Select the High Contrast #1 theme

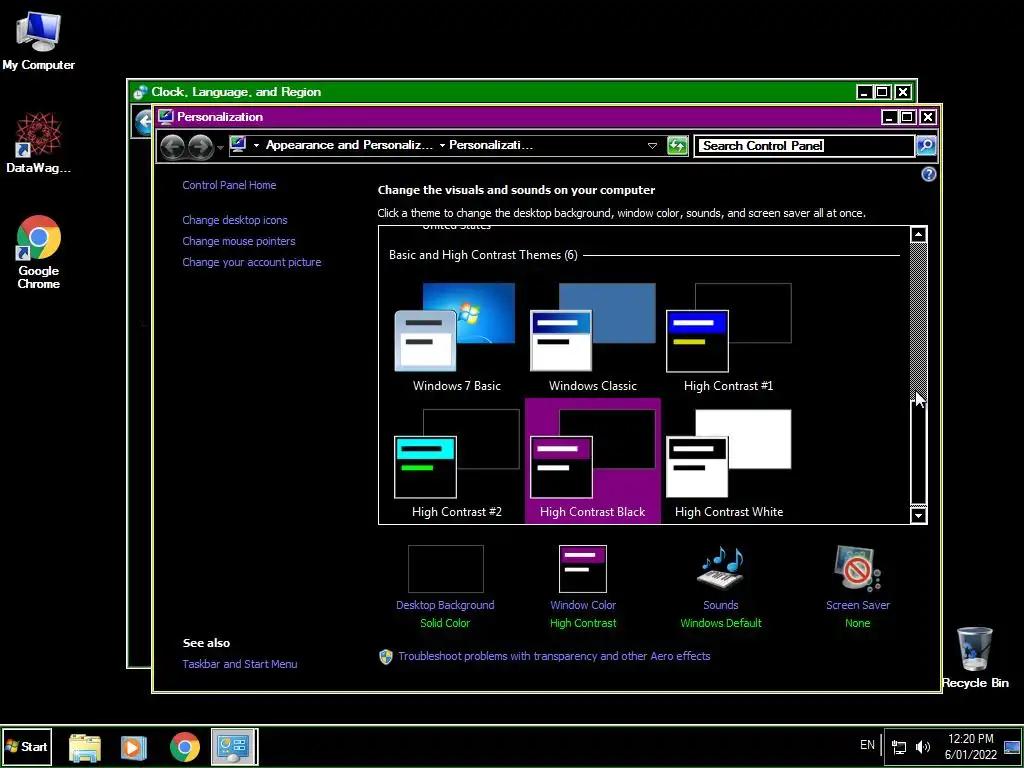(x=728, y=337)
